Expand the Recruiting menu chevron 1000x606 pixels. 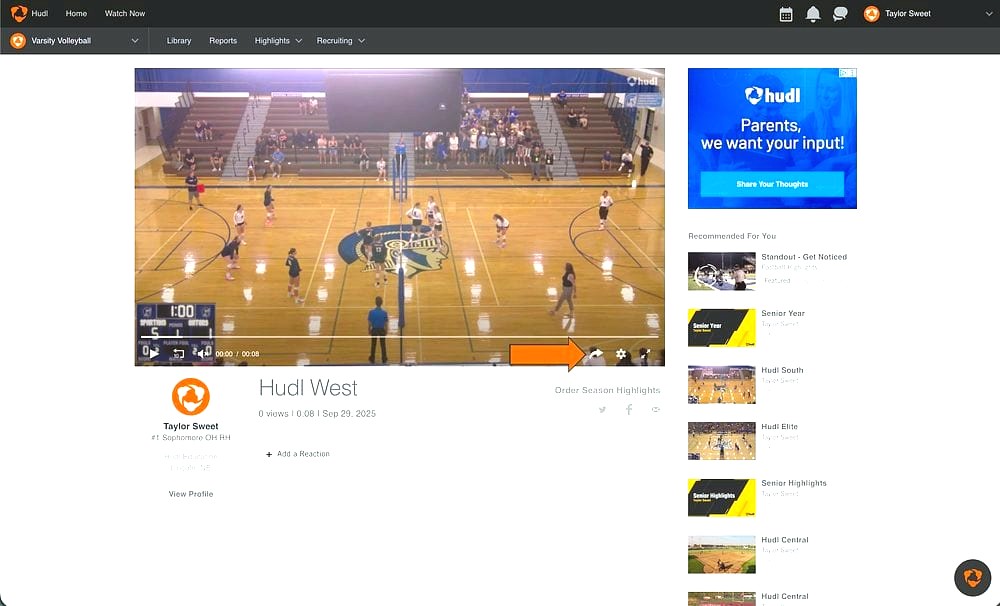362,41
